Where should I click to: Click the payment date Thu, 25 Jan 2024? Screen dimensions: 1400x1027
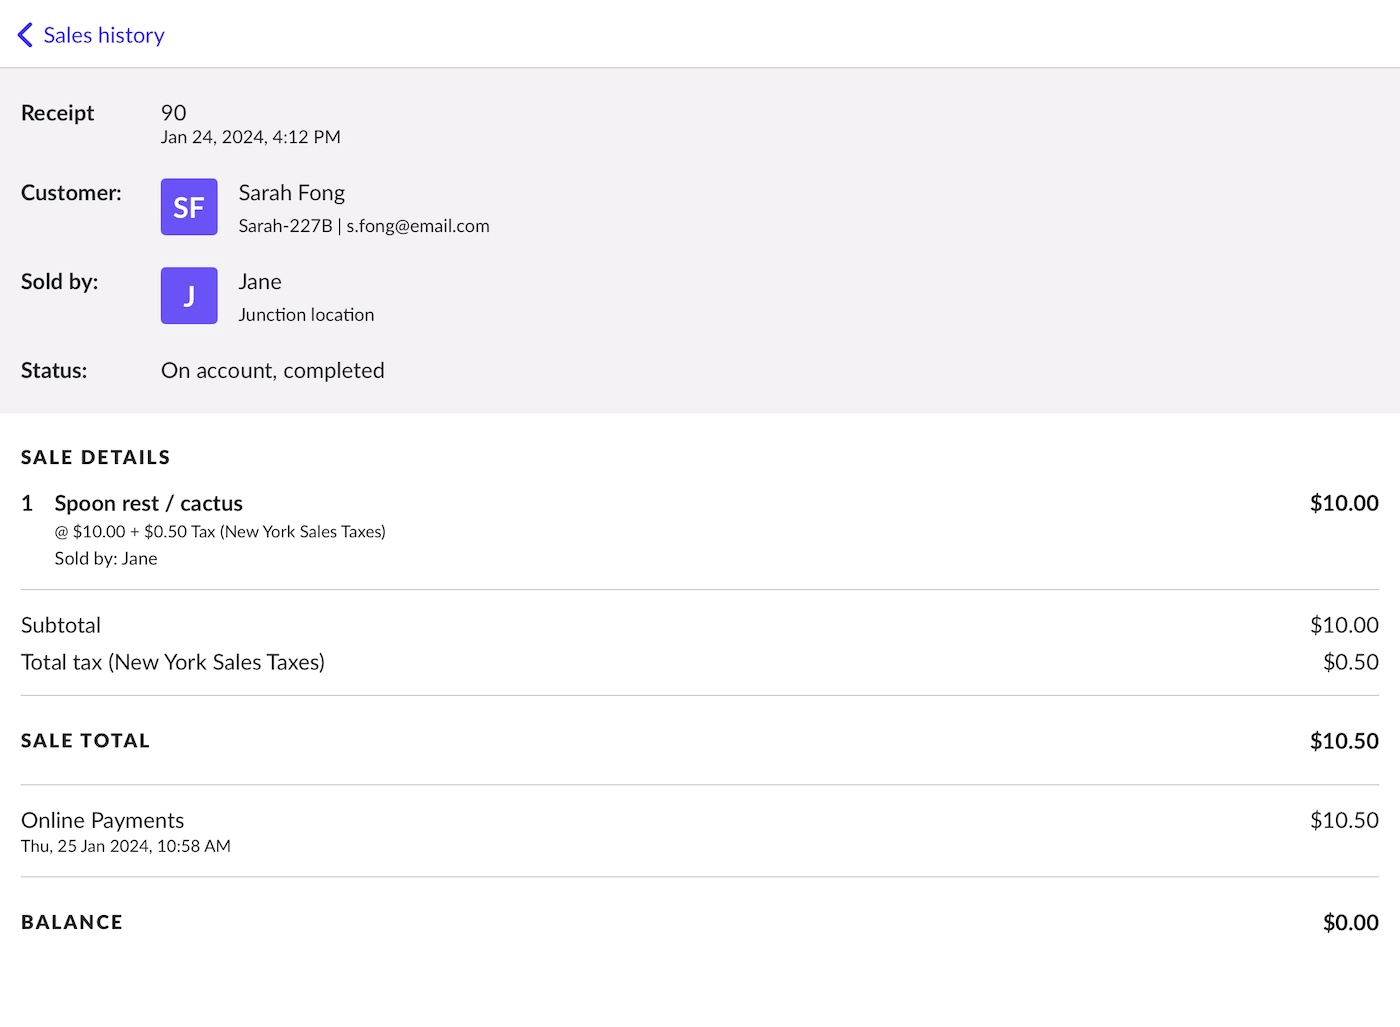tap(126, 846)
